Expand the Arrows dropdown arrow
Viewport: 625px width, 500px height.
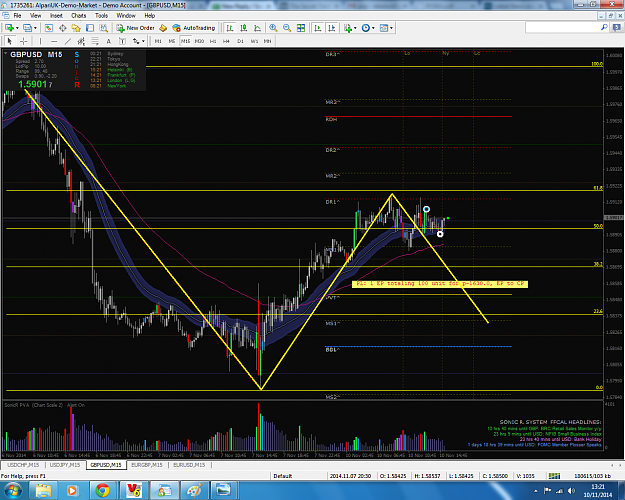pyautogui.click(x=143, y=41)
